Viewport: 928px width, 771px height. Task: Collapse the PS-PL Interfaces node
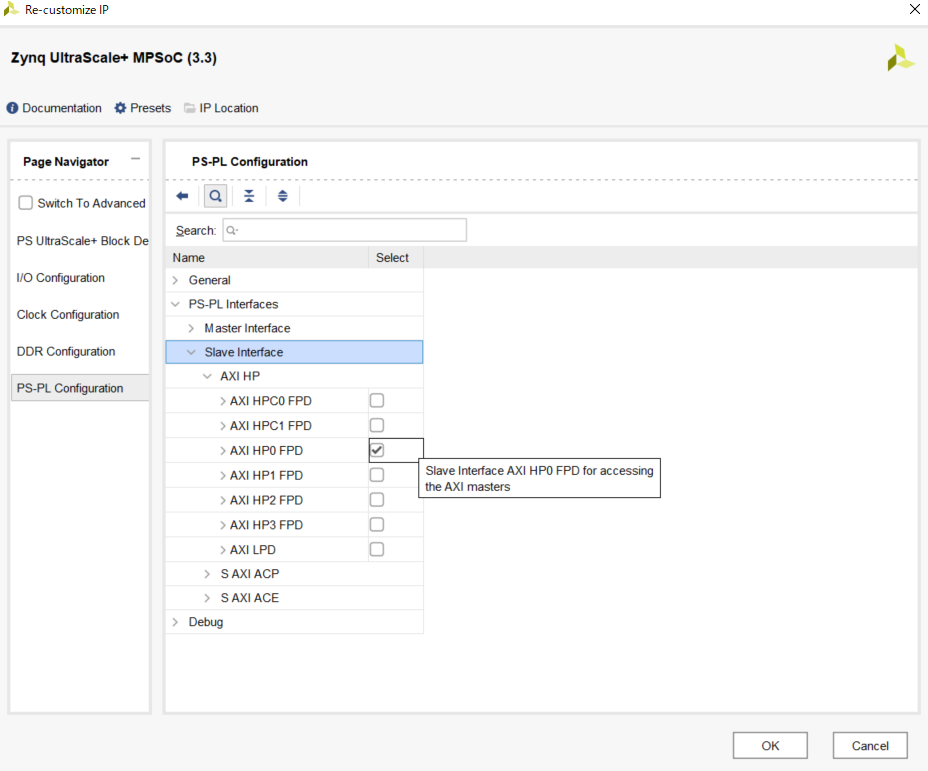(x=175, y=304)
